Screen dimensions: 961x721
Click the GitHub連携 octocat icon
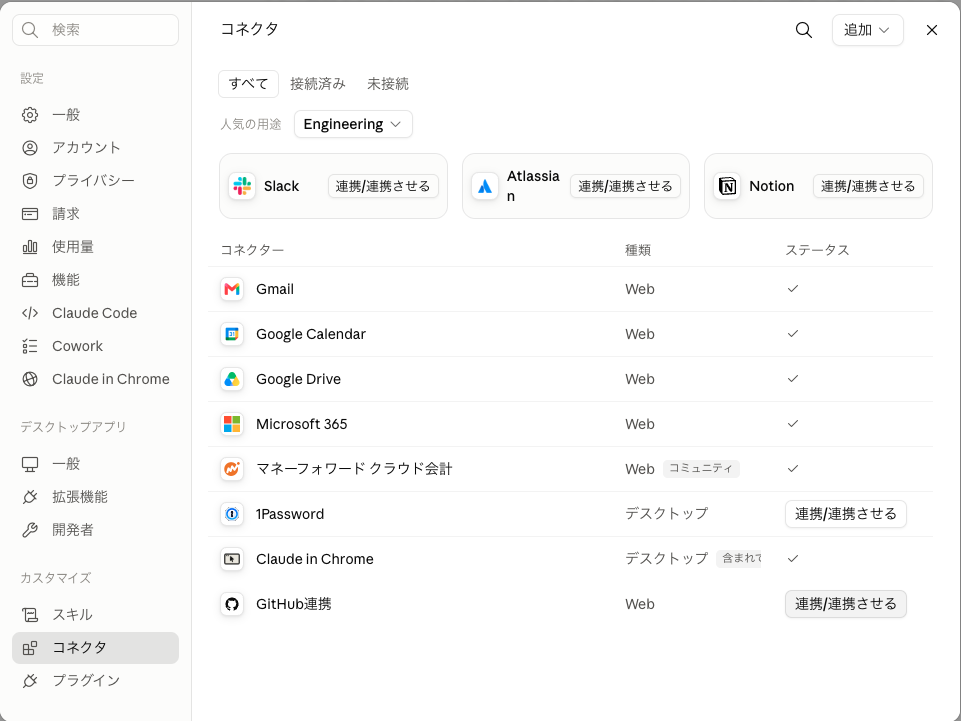[232, 604]
